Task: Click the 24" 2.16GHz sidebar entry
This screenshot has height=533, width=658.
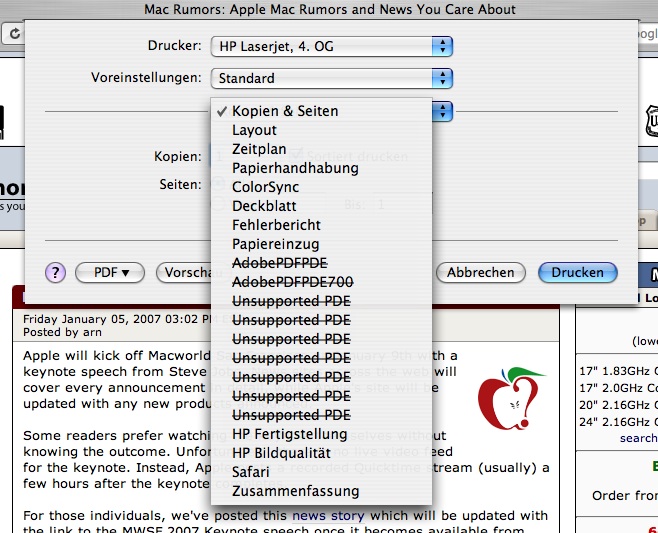Action: [618, 422]
